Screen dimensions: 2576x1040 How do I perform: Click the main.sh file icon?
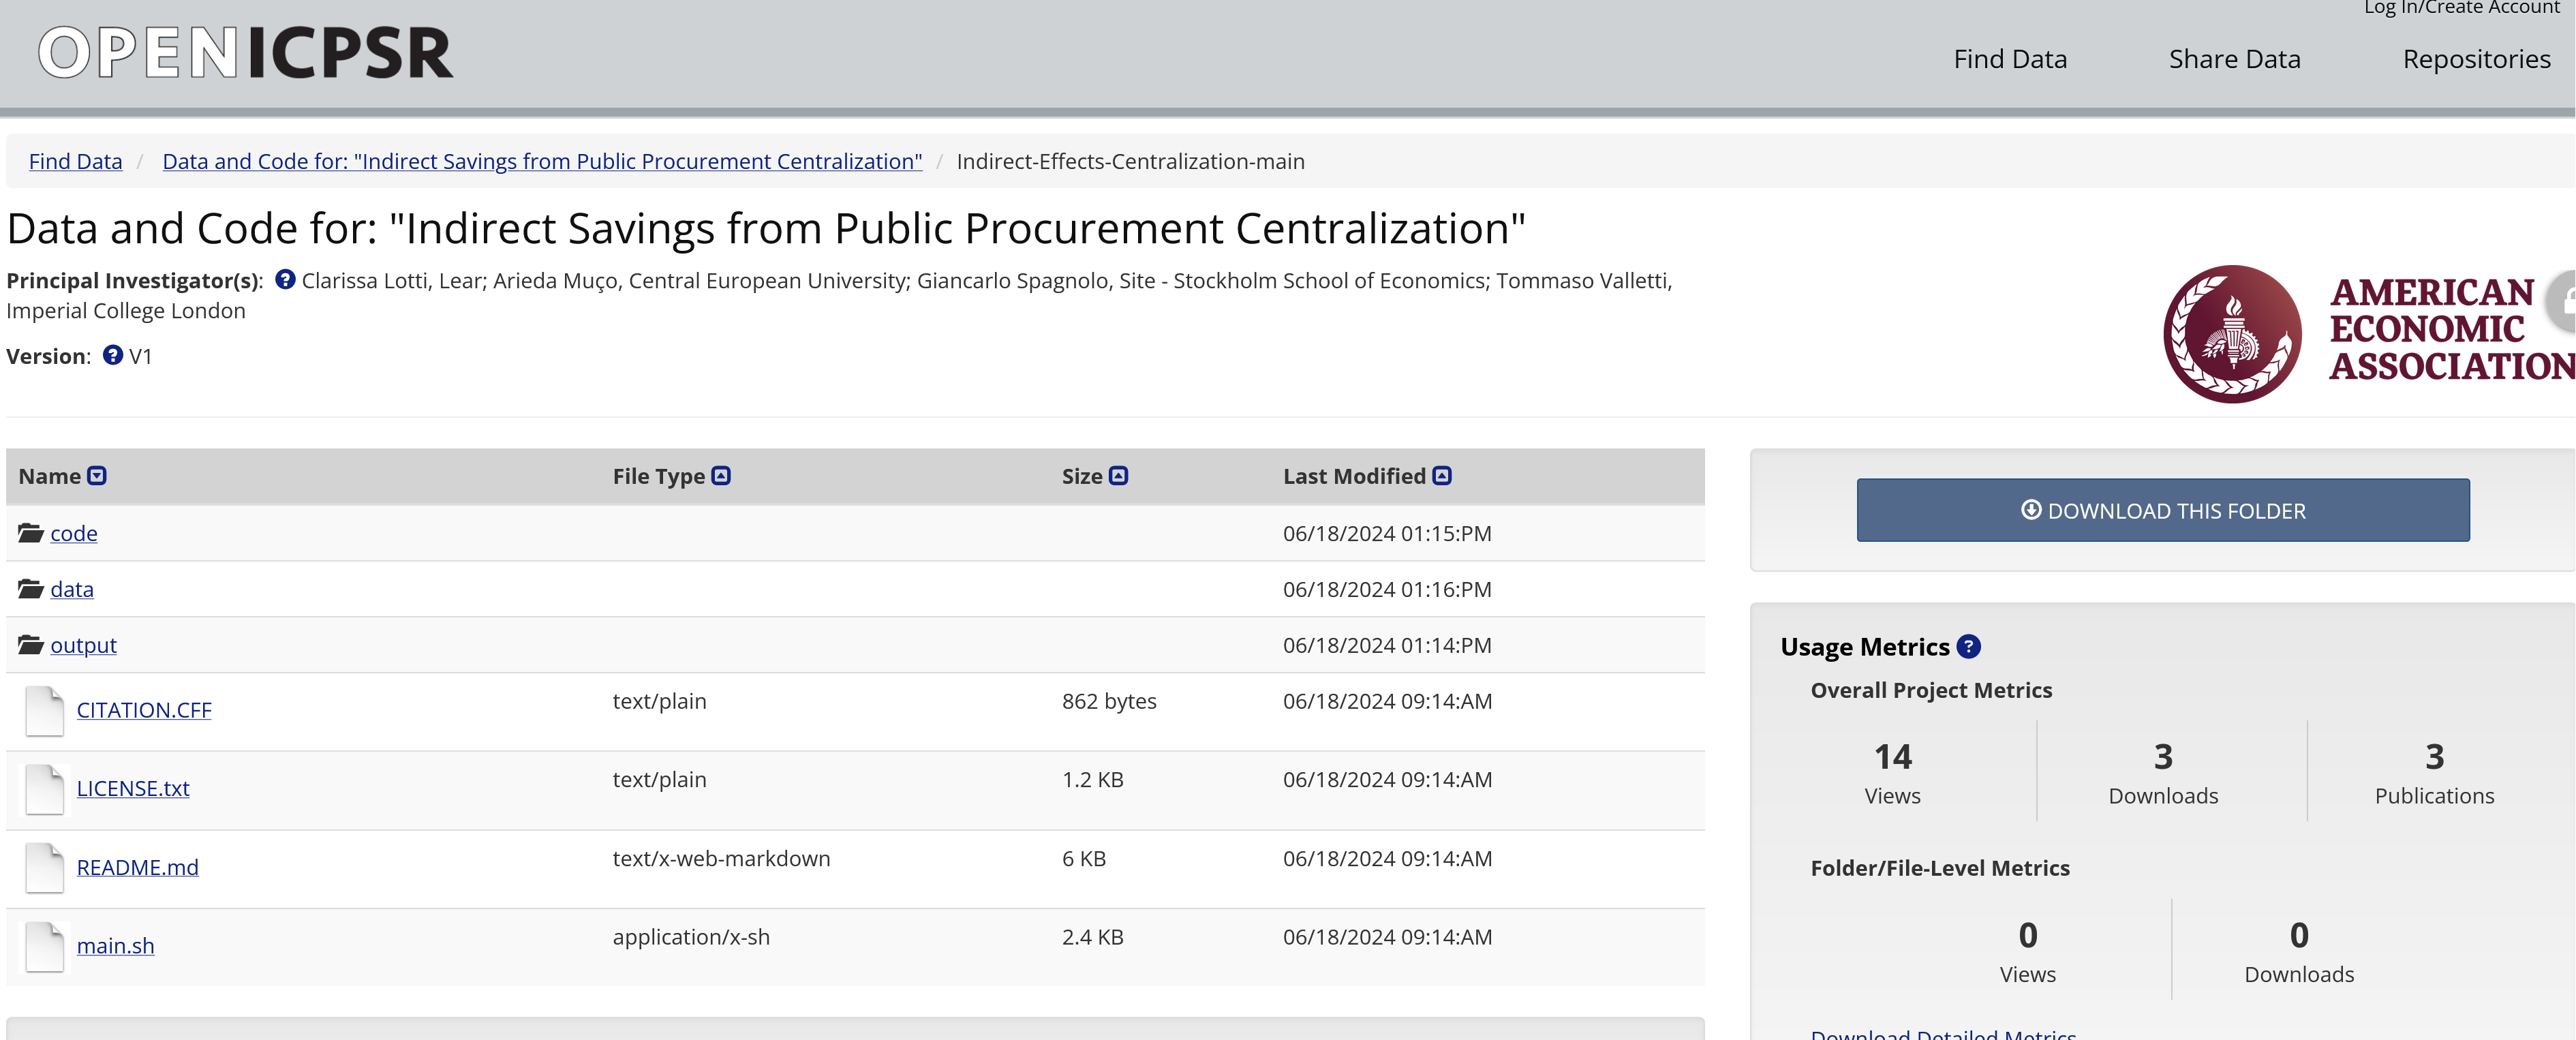tap(44, 946)
